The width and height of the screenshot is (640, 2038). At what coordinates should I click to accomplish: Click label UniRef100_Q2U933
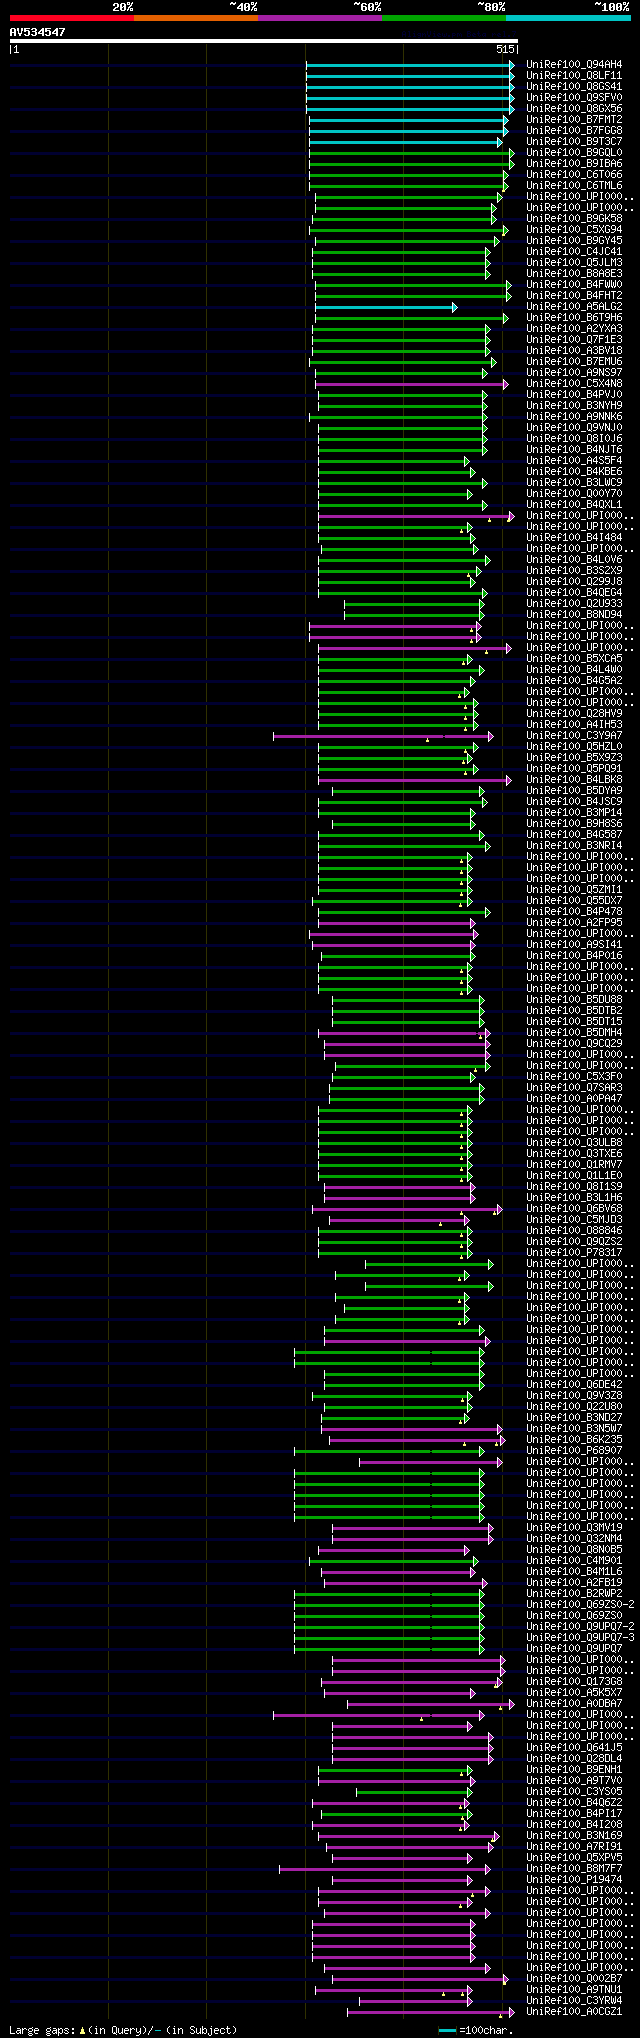(574, 604)
